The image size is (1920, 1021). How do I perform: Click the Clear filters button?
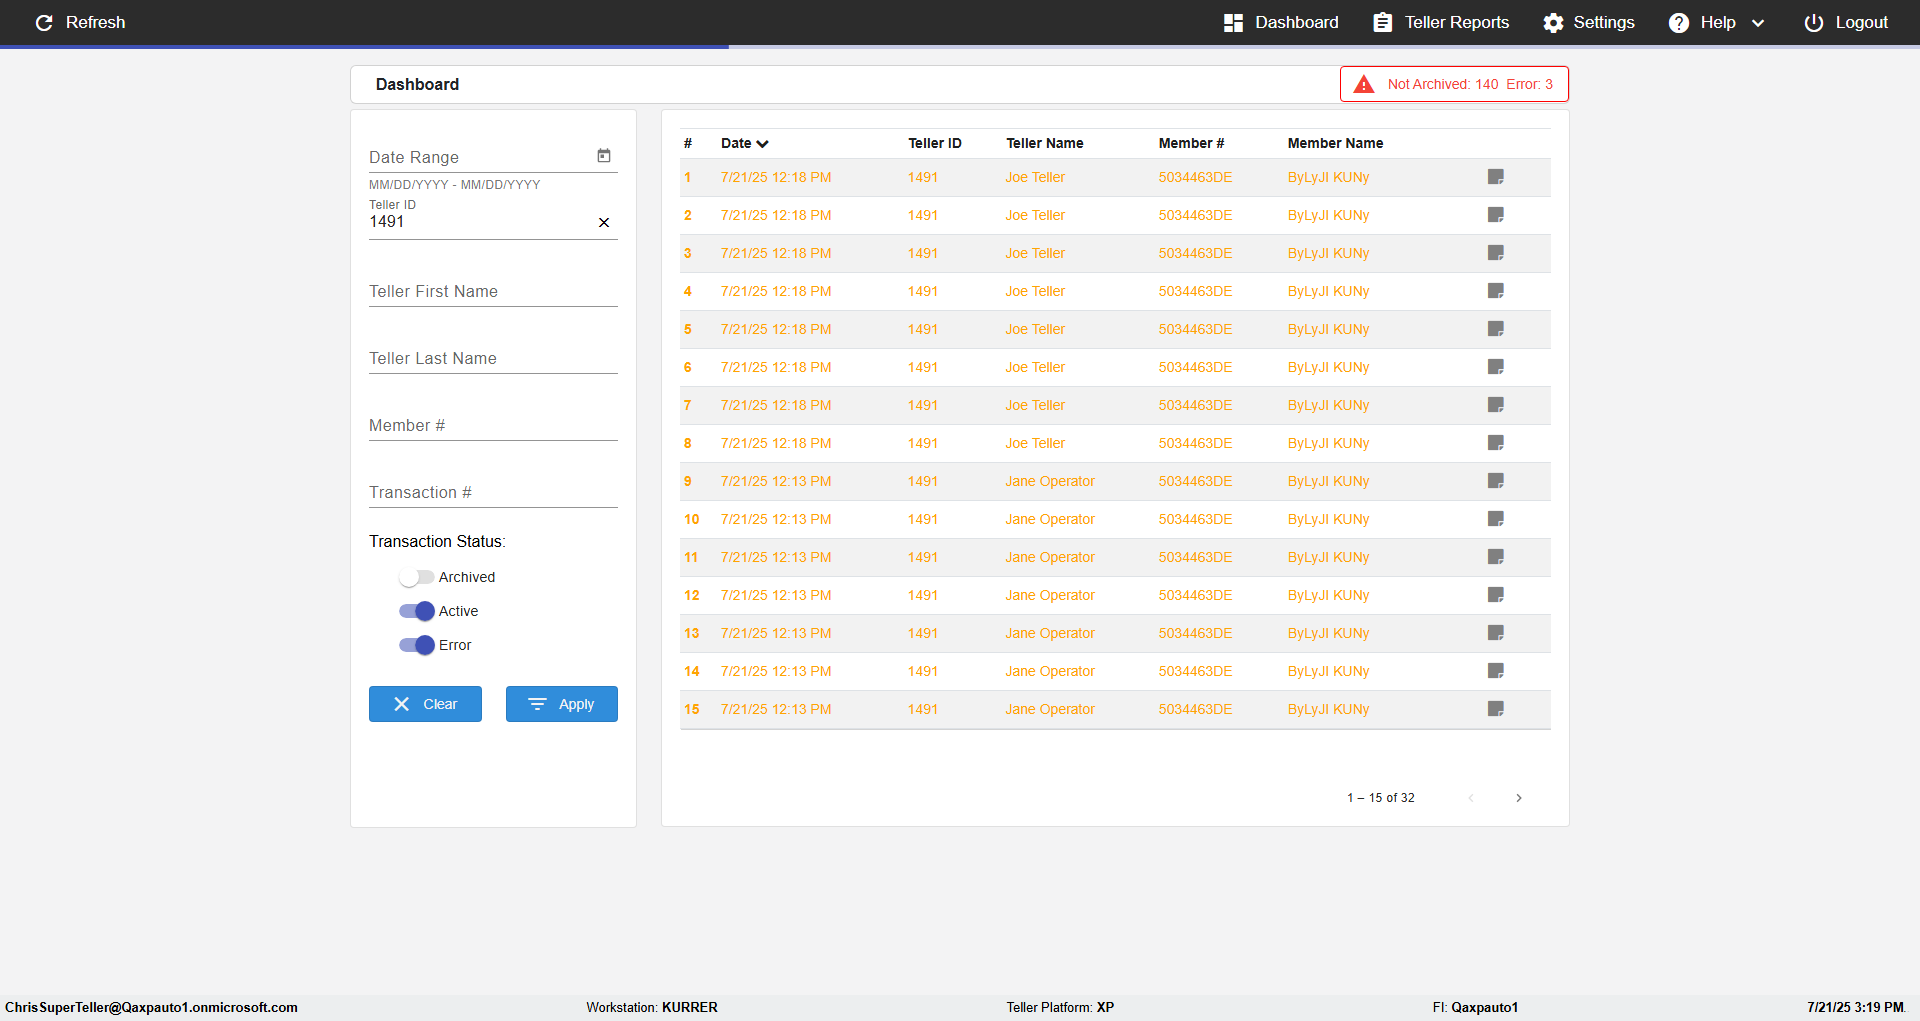coord(425,704)
